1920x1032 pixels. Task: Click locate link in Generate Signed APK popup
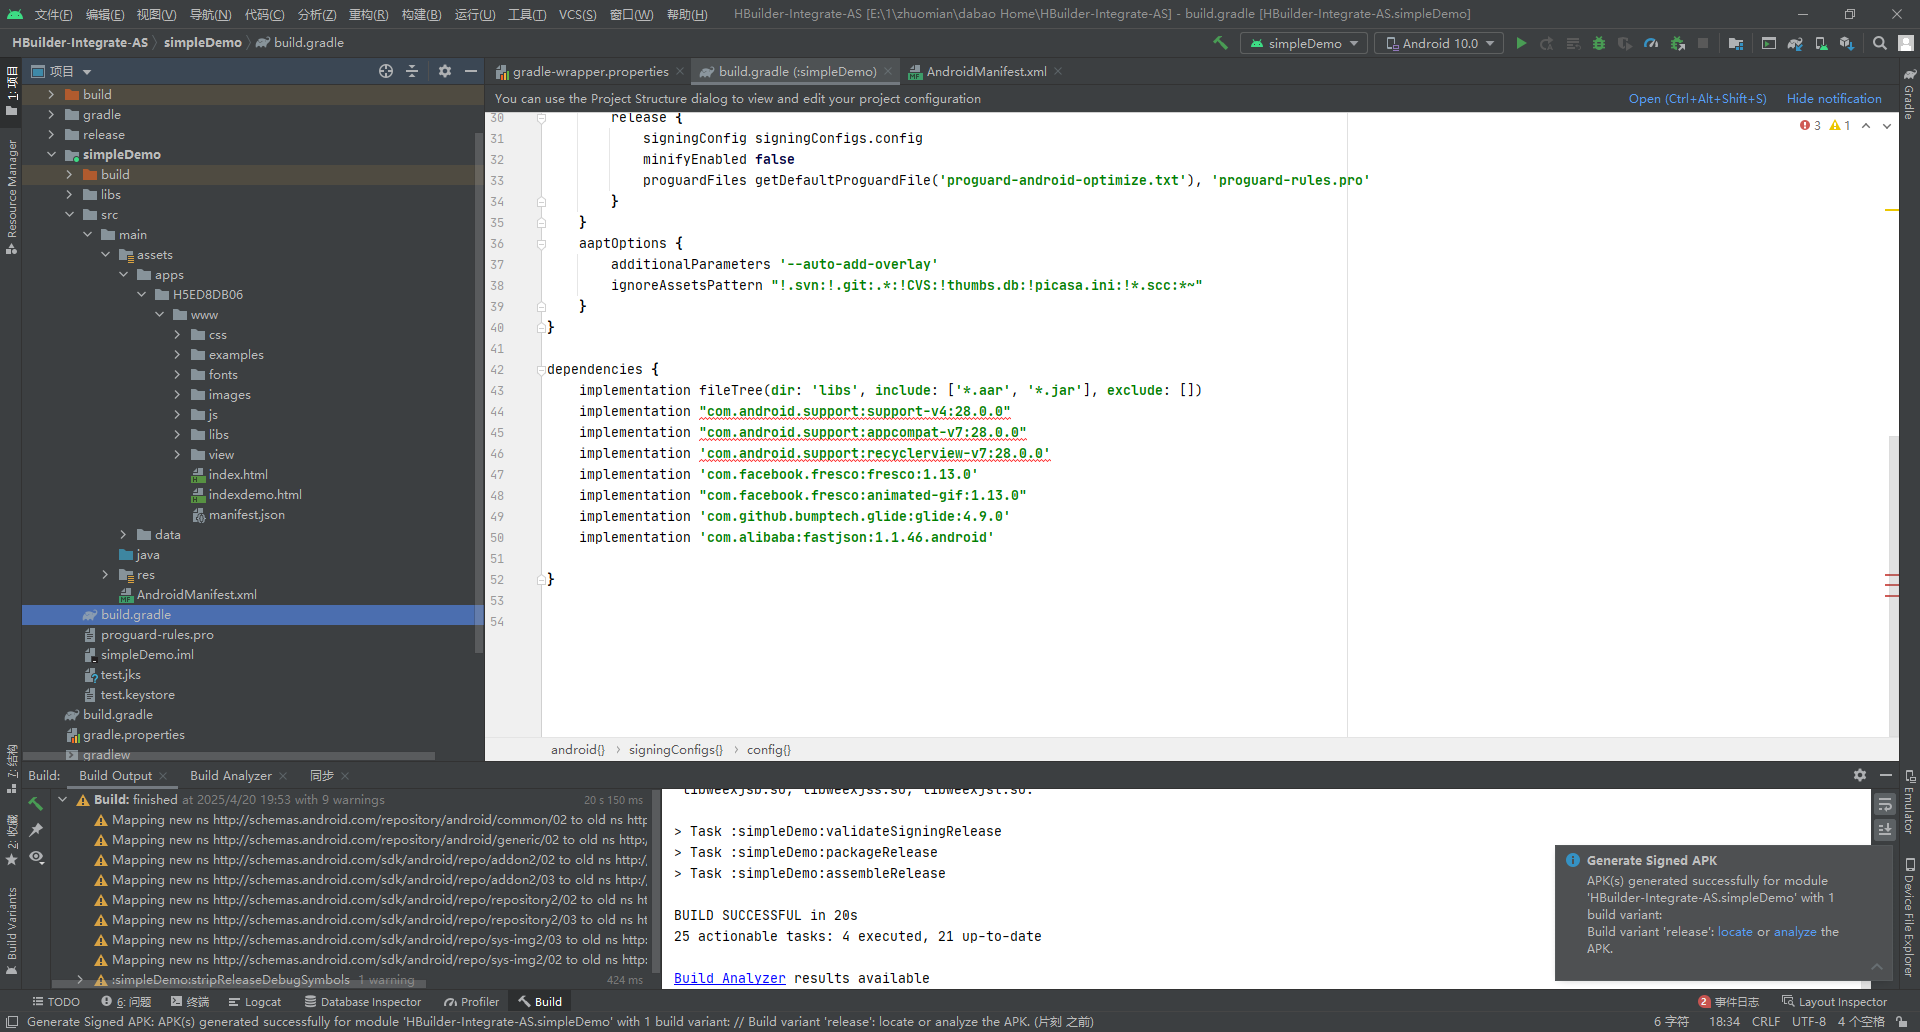point(1735,932)
